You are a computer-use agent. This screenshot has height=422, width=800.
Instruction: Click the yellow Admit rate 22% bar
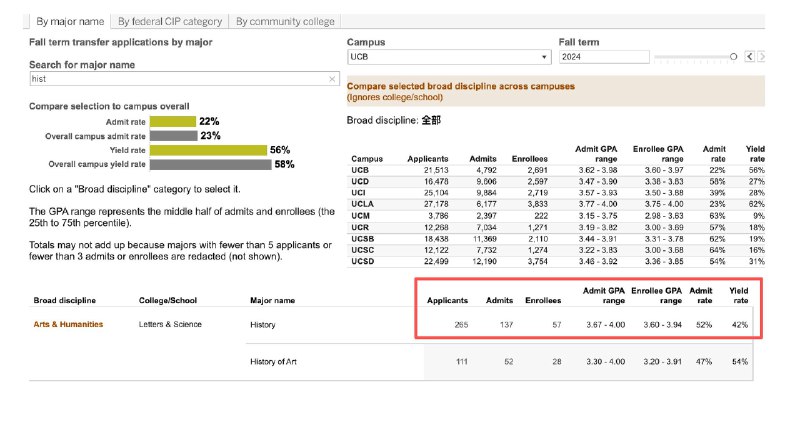tap(172, 121)
